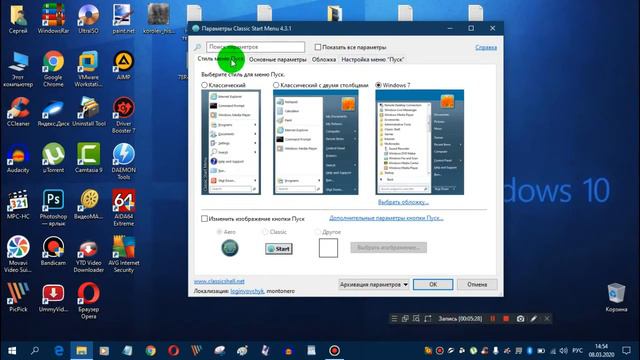
Task: Open AIDA64 Extreme desktop icon
Action: (123, 208)
